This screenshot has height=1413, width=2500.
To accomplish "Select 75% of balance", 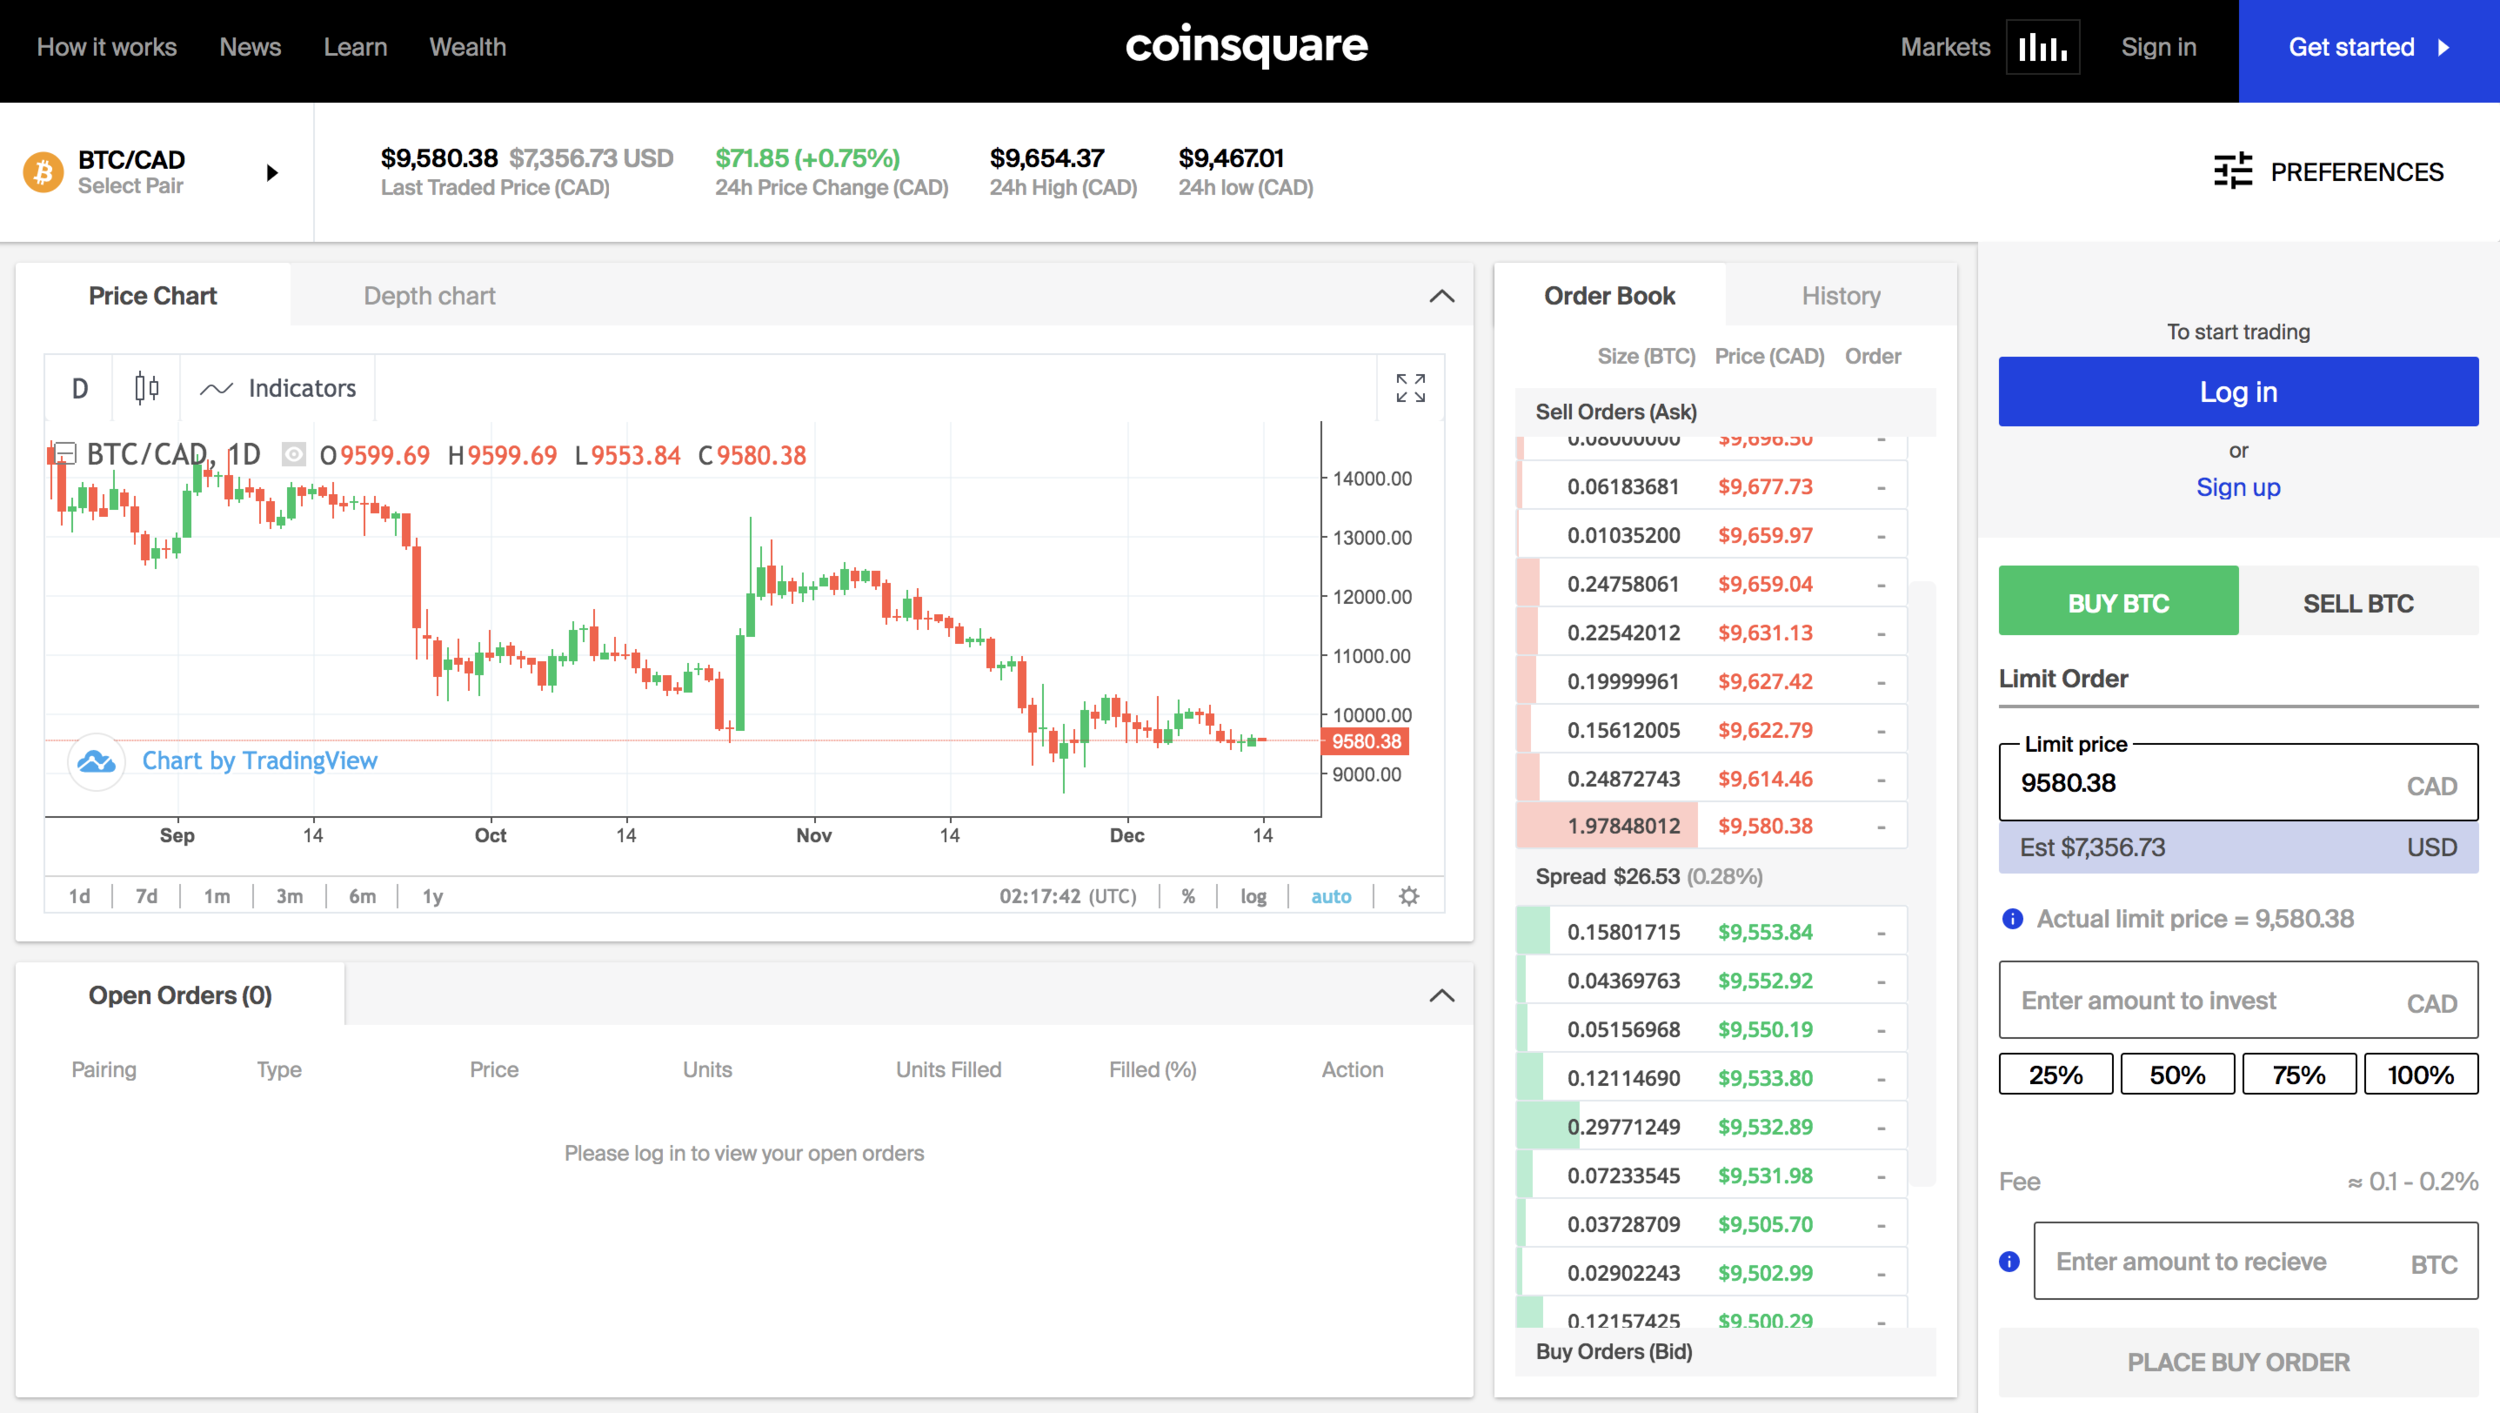I will click(x=2299, y=1074).
